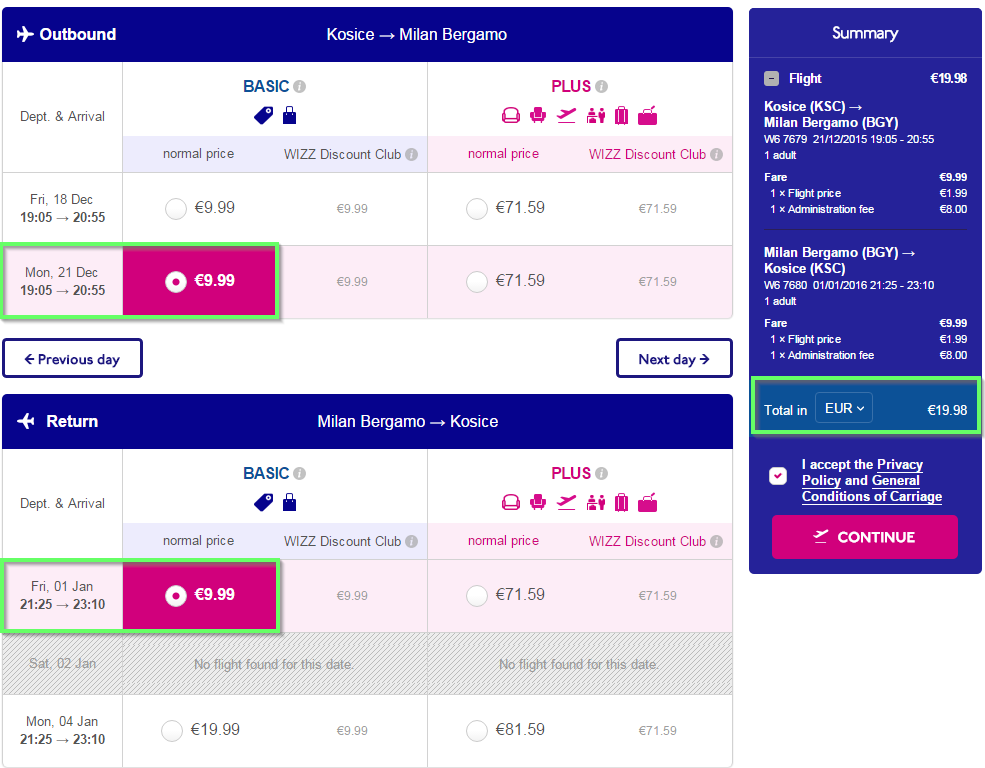Click outbound WIZZ Discount Club info icon under BASIC

pos(411,154)
